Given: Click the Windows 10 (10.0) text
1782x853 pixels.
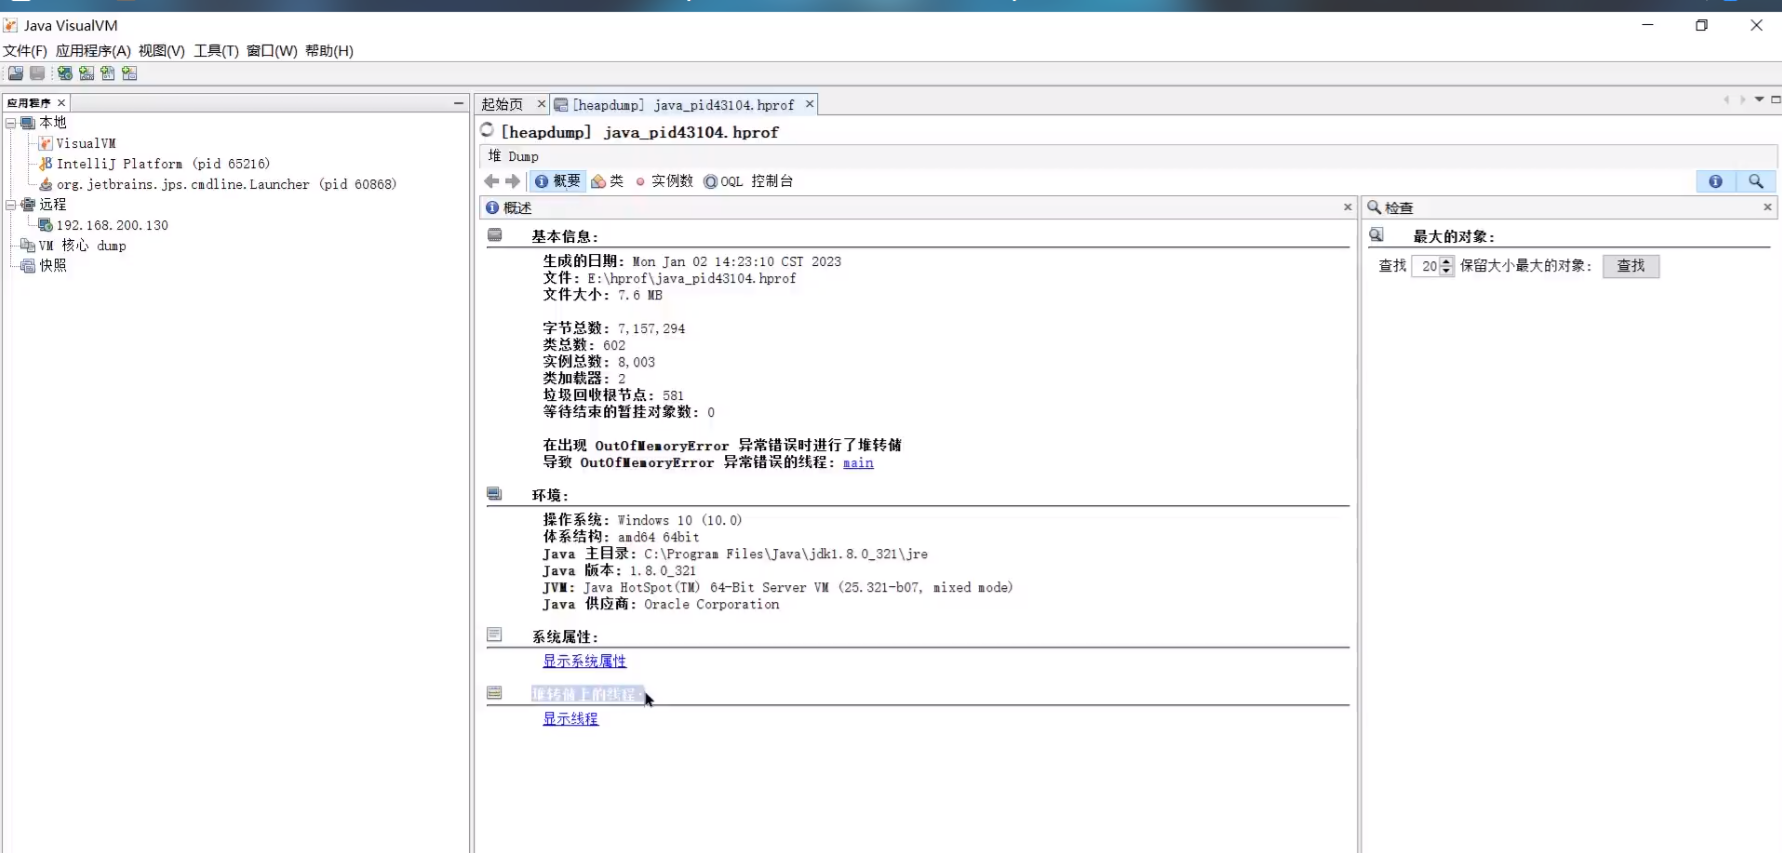Looking at the screenshot, I should tap(680, 520).
